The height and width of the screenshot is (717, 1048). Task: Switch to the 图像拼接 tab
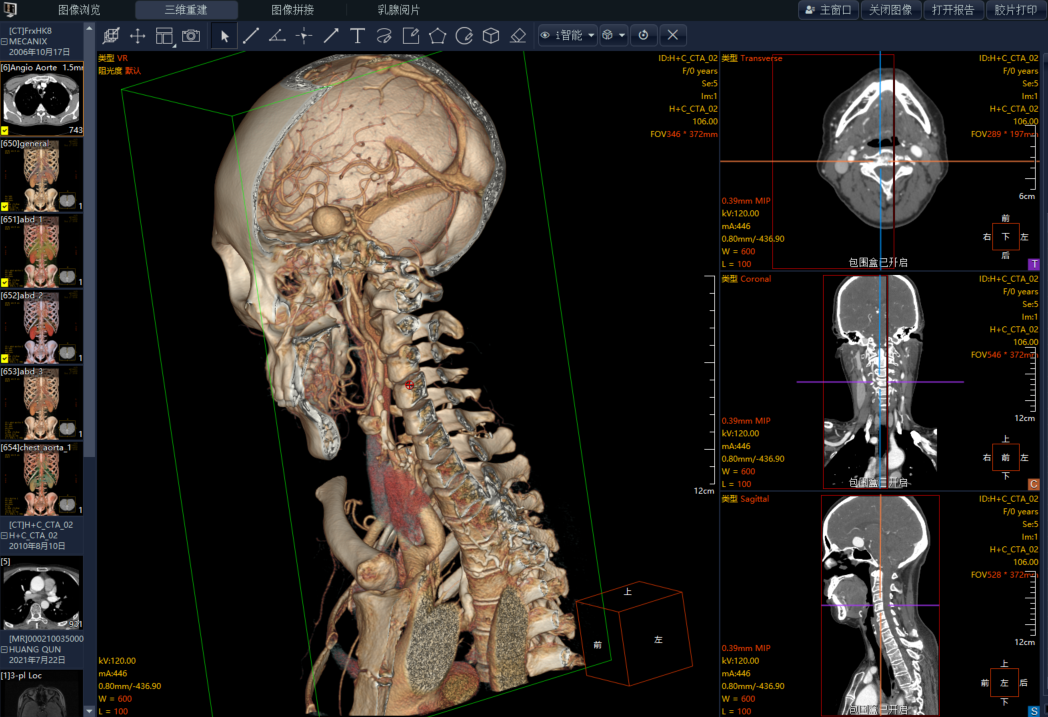[292, 10]
